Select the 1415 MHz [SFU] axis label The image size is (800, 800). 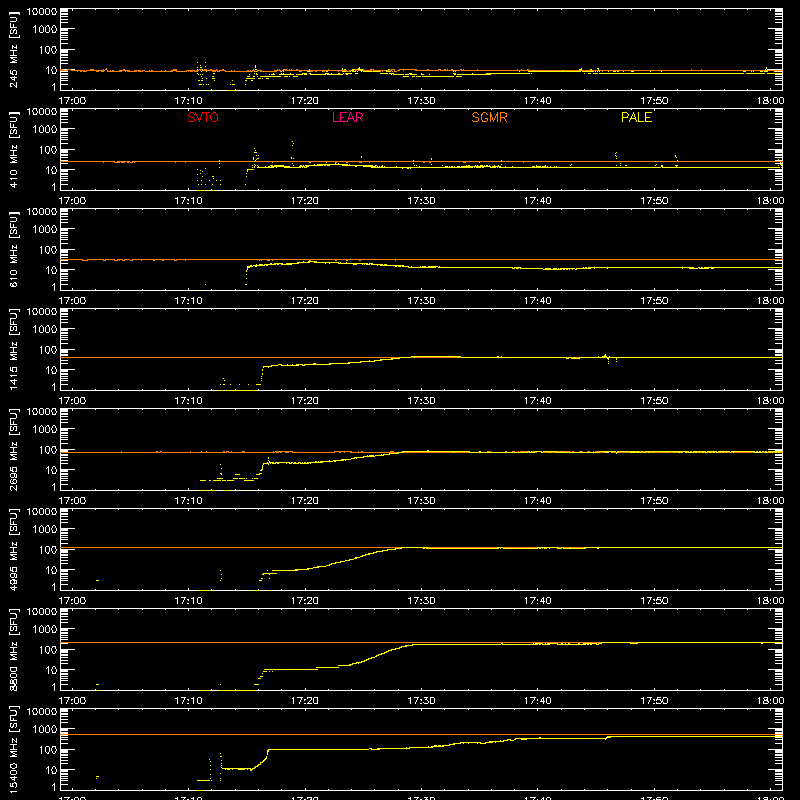14,349
